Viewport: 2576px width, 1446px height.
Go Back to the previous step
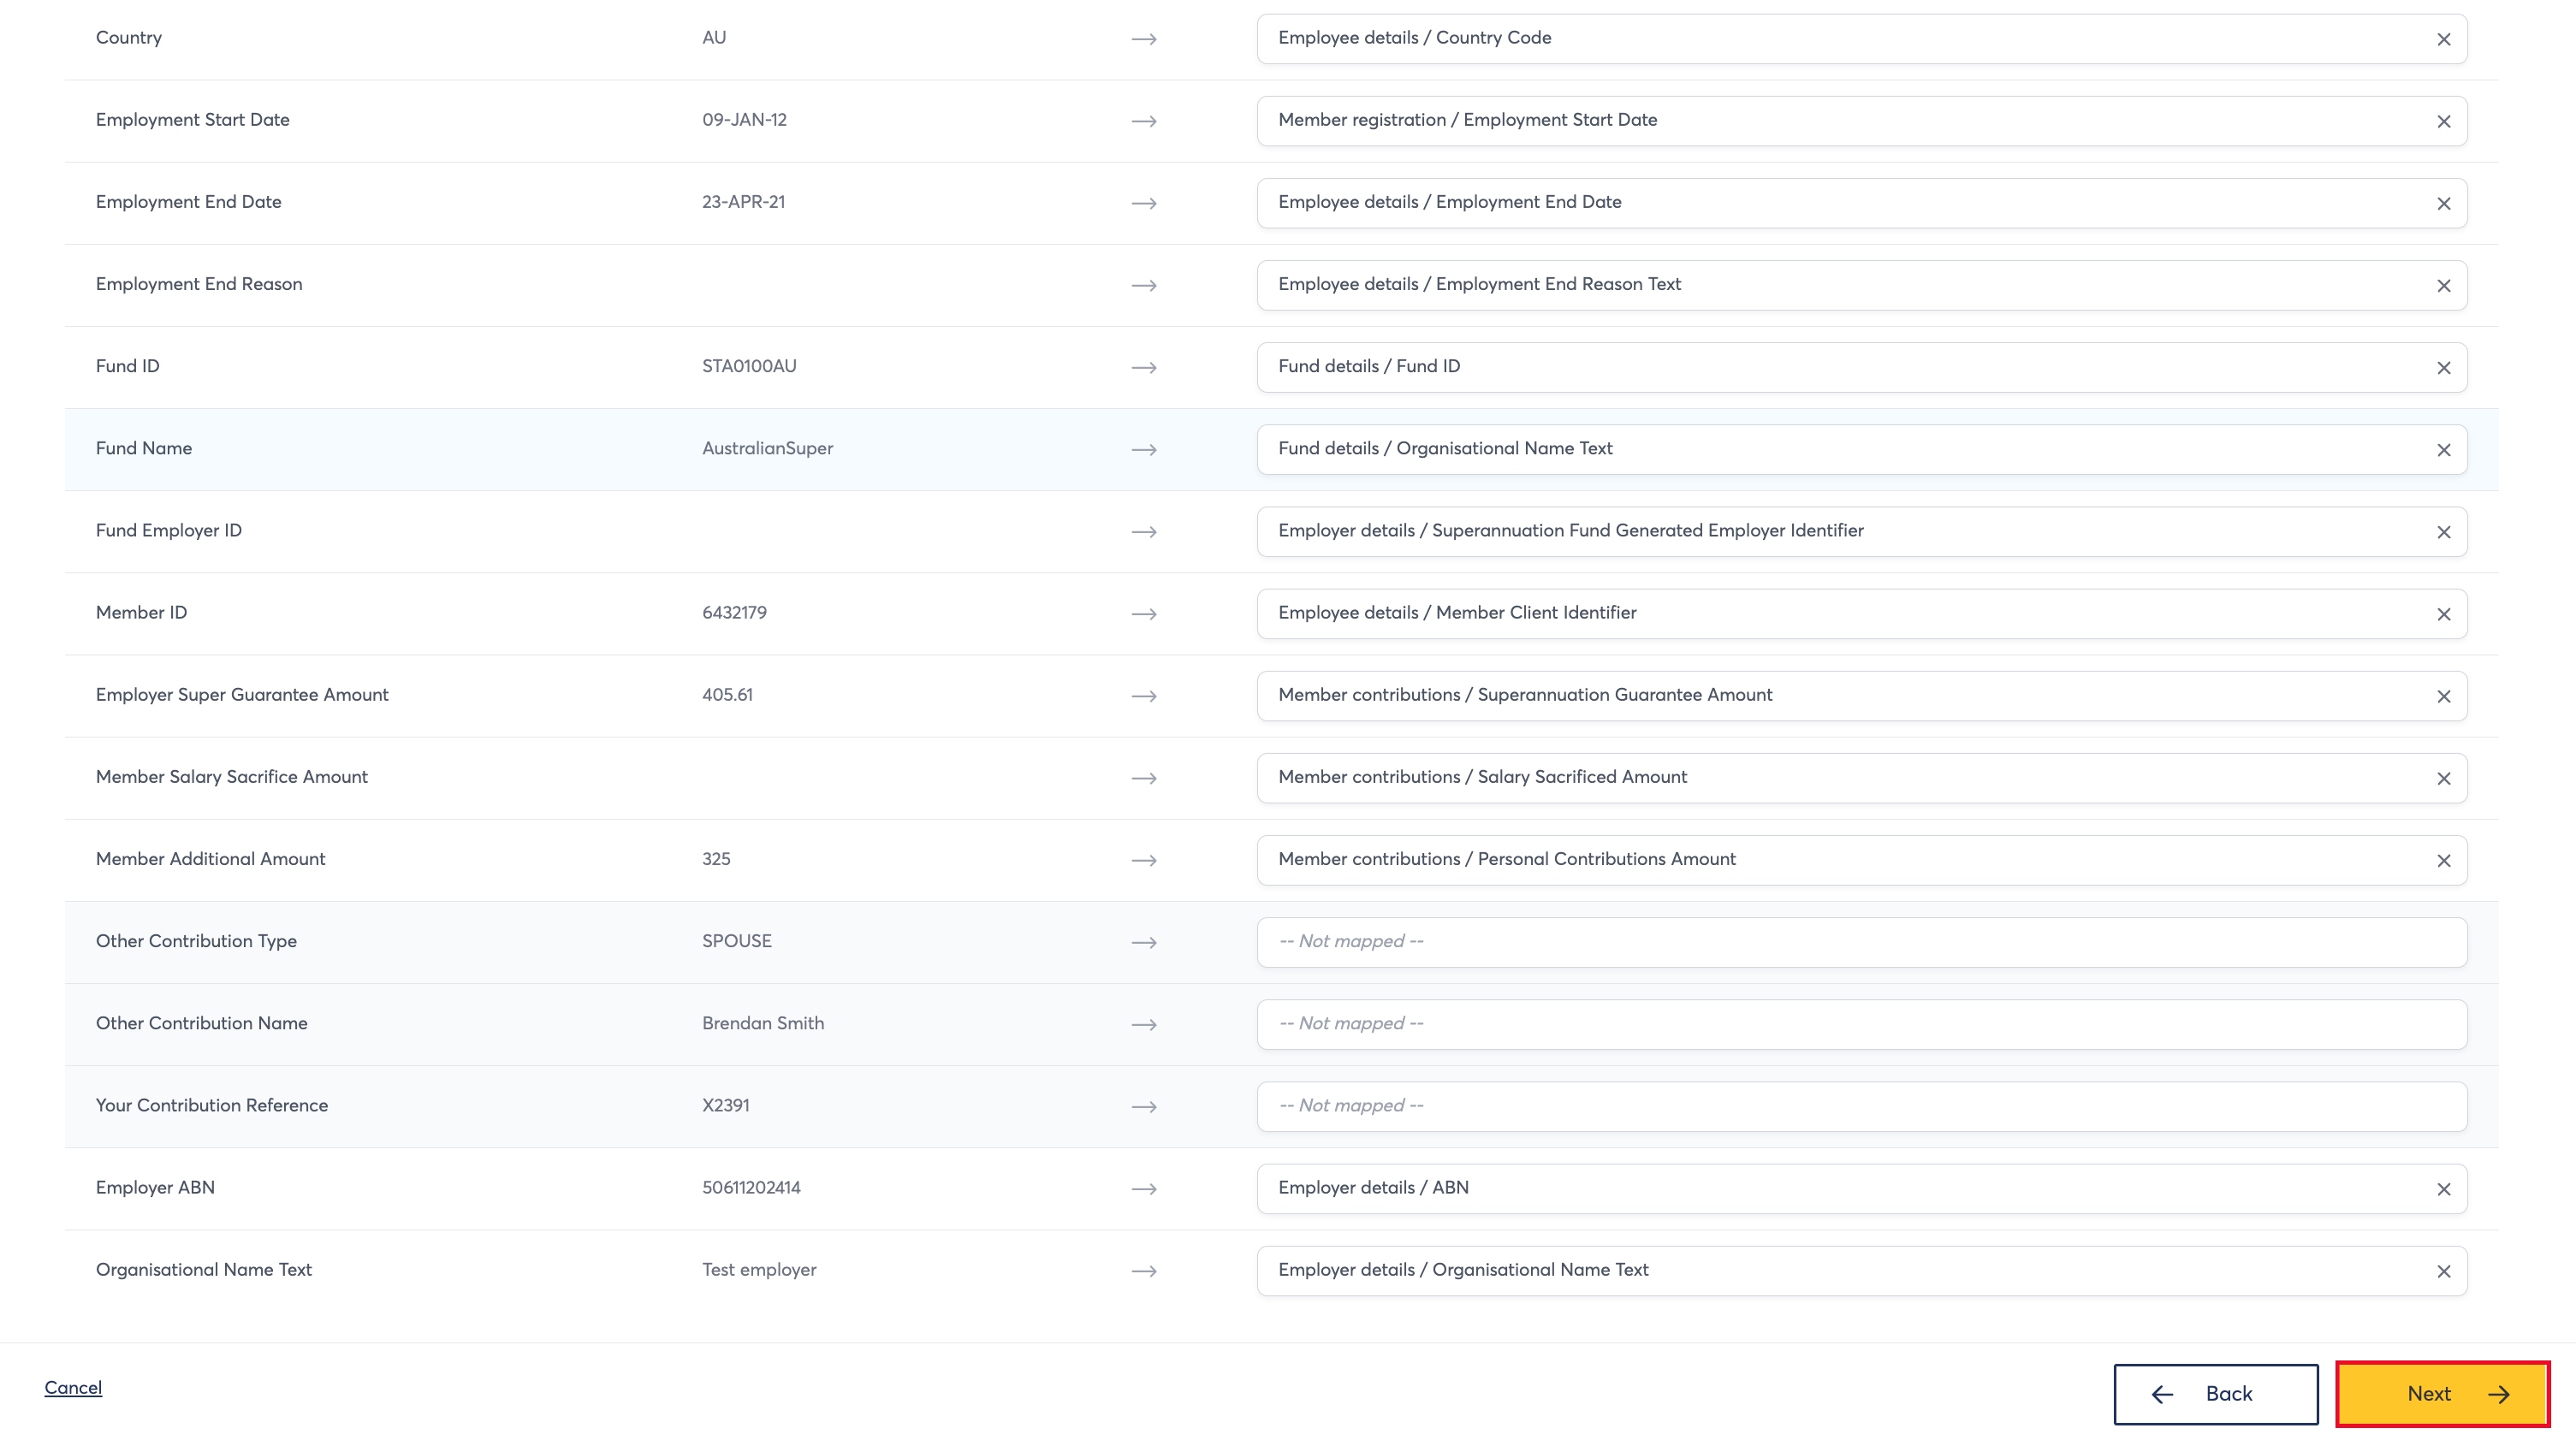(2215, 1394)
